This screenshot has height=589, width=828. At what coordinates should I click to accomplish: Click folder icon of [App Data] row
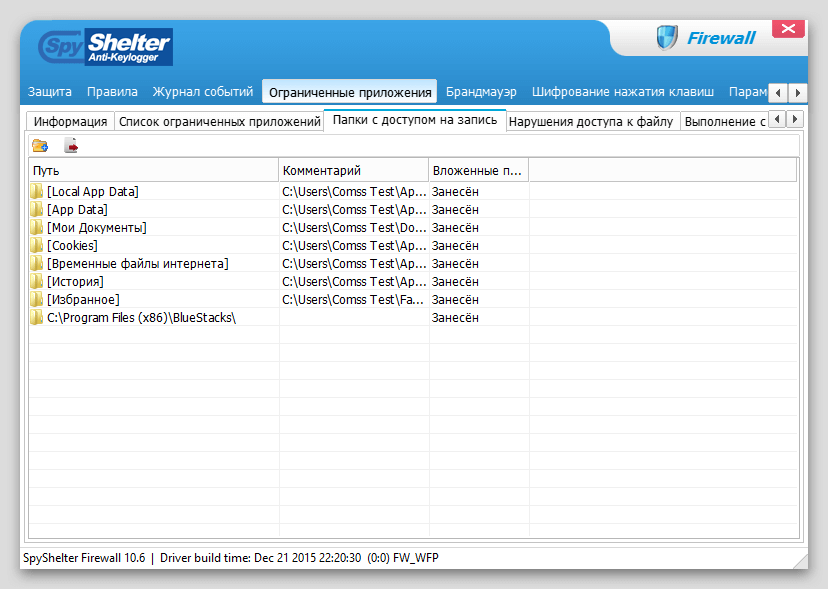[36, 209]
